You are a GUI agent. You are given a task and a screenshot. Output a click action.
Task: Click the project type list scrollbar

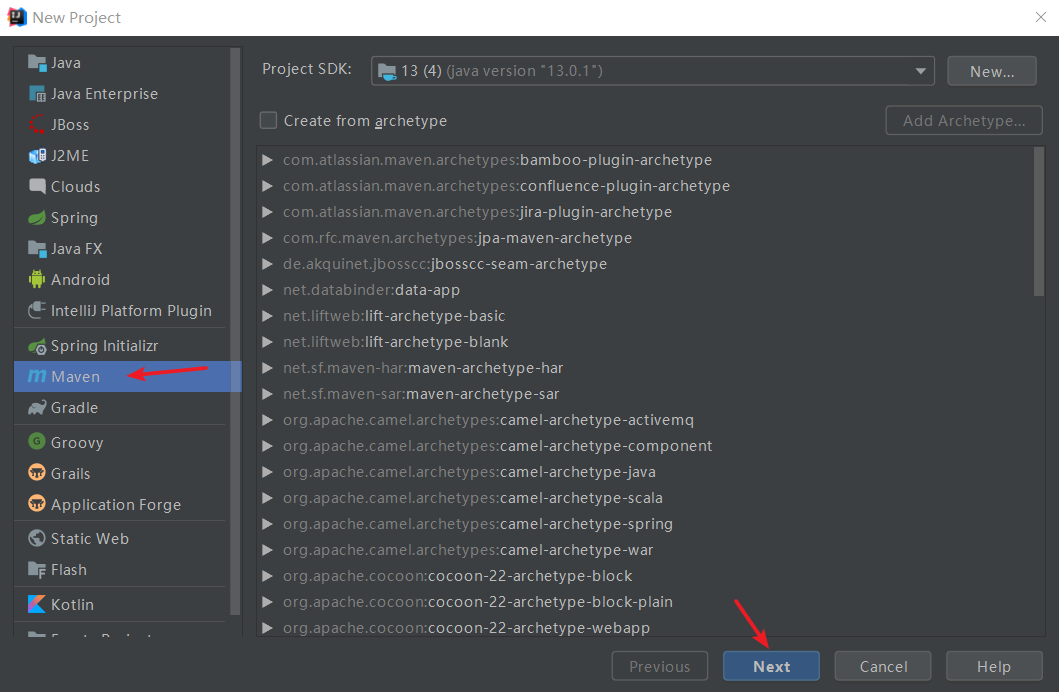pyautogui.click(x=235, y=331)
